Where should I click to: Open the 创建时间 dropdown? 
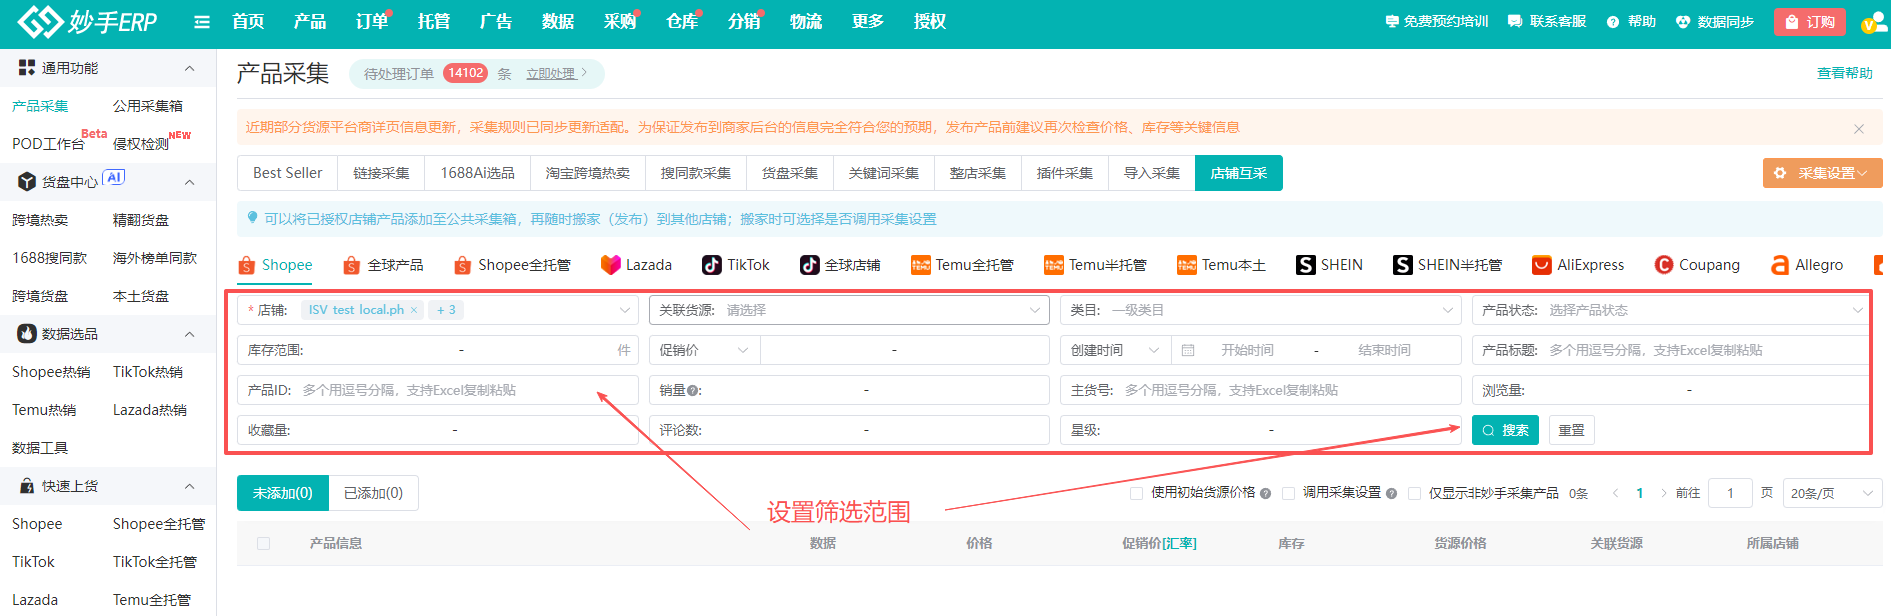pos(1115,350)
